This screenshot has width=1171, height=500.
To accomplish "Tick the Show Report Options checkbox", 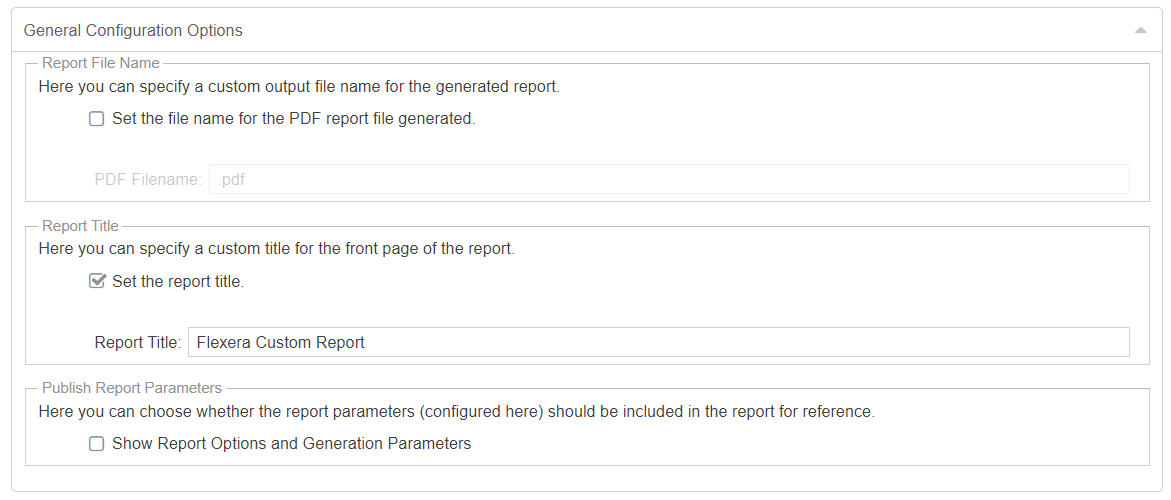I will [x=97, y=444].
